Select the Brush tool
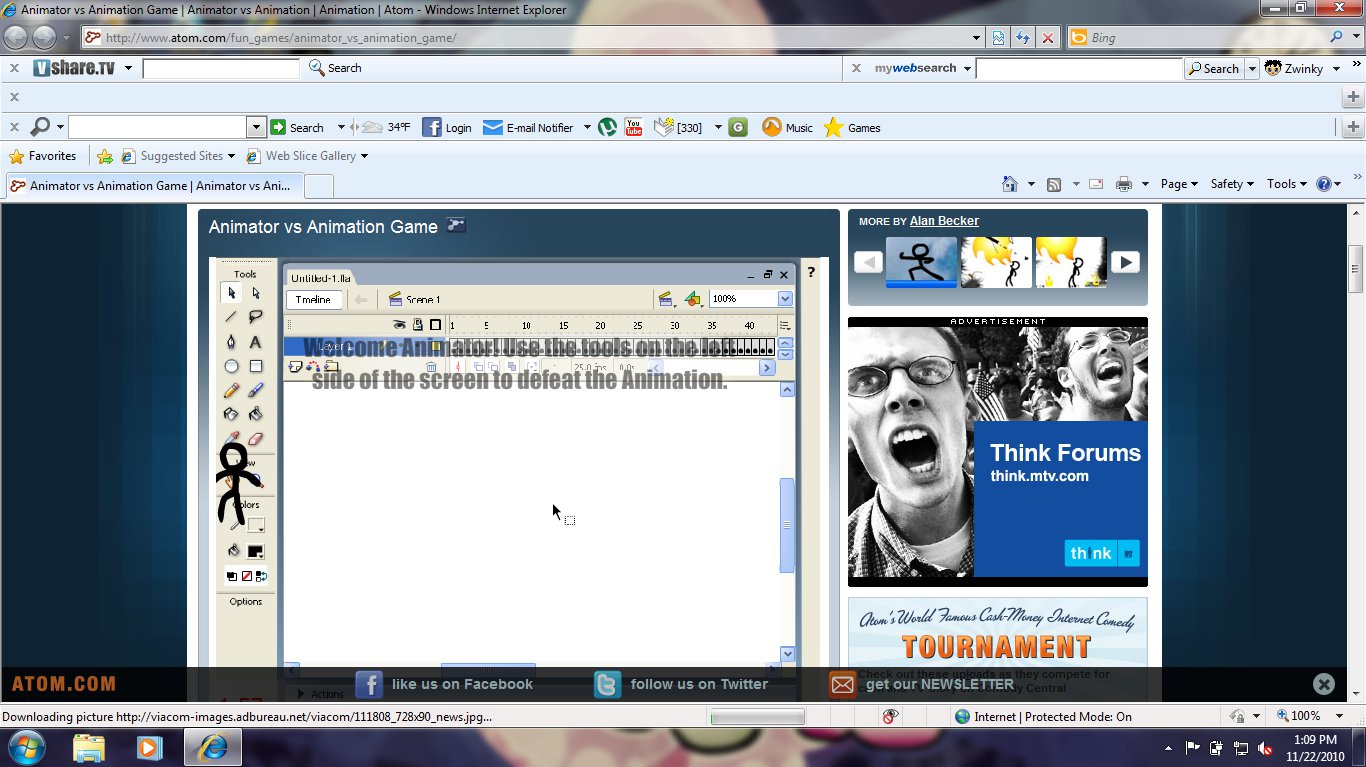This screenshot has height=767, width=1366. (x=256, y=390)
